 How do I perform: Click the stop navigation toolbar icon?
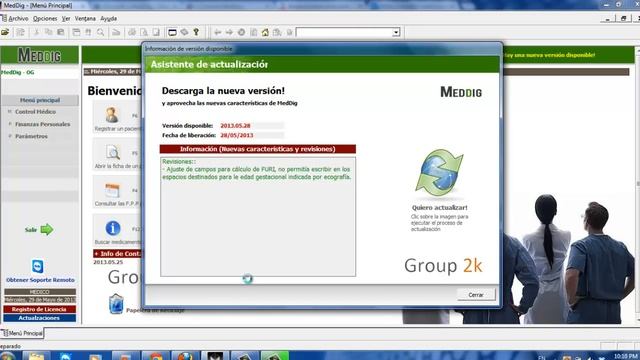(x=241, y=32)
